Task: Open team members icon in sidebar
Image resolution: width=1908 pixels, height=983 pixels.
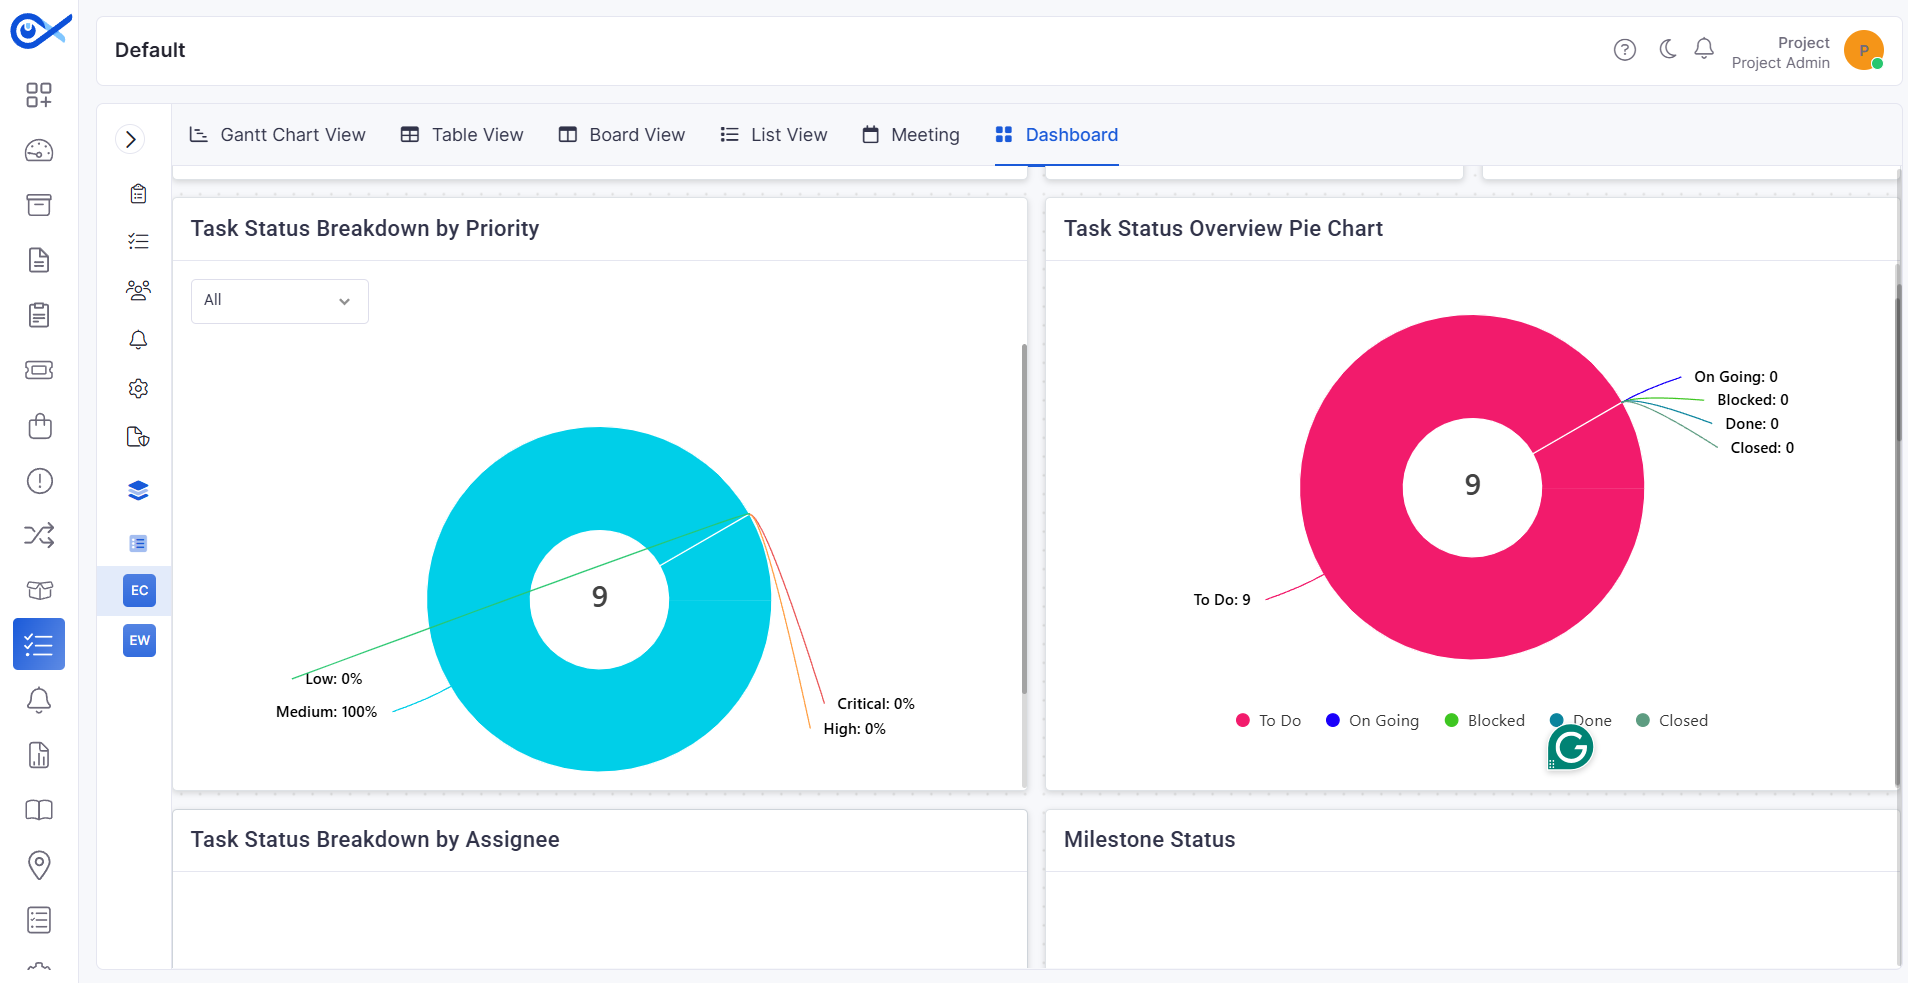Action: (x=138, y=290)
